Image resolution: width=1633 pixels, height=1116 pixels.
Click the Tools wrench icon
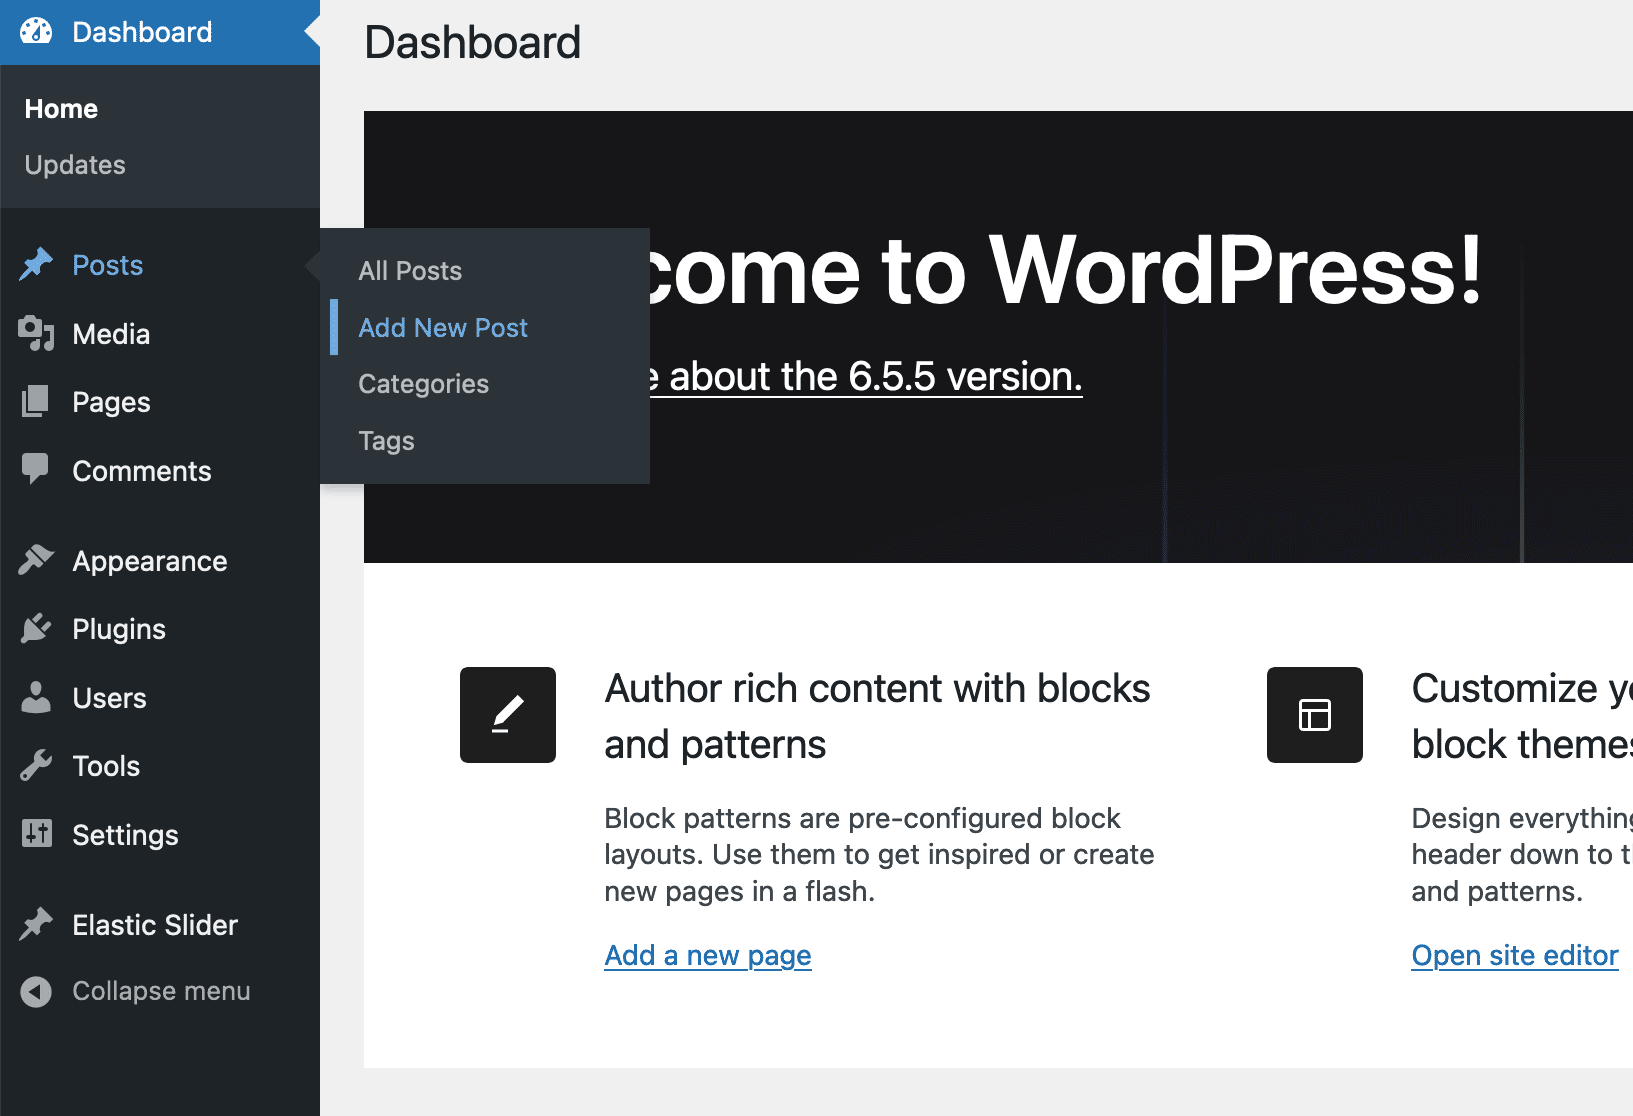36,766
